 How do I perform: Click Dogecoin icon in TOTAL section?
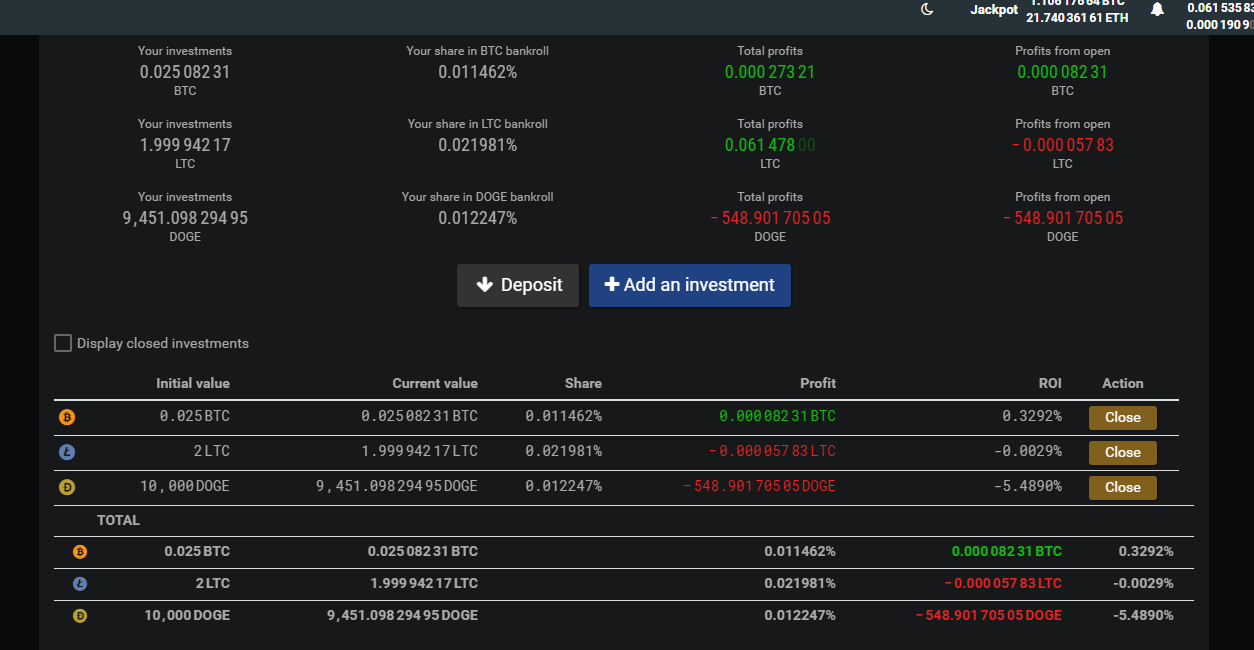pyautogui.click(x=81, y=615)
